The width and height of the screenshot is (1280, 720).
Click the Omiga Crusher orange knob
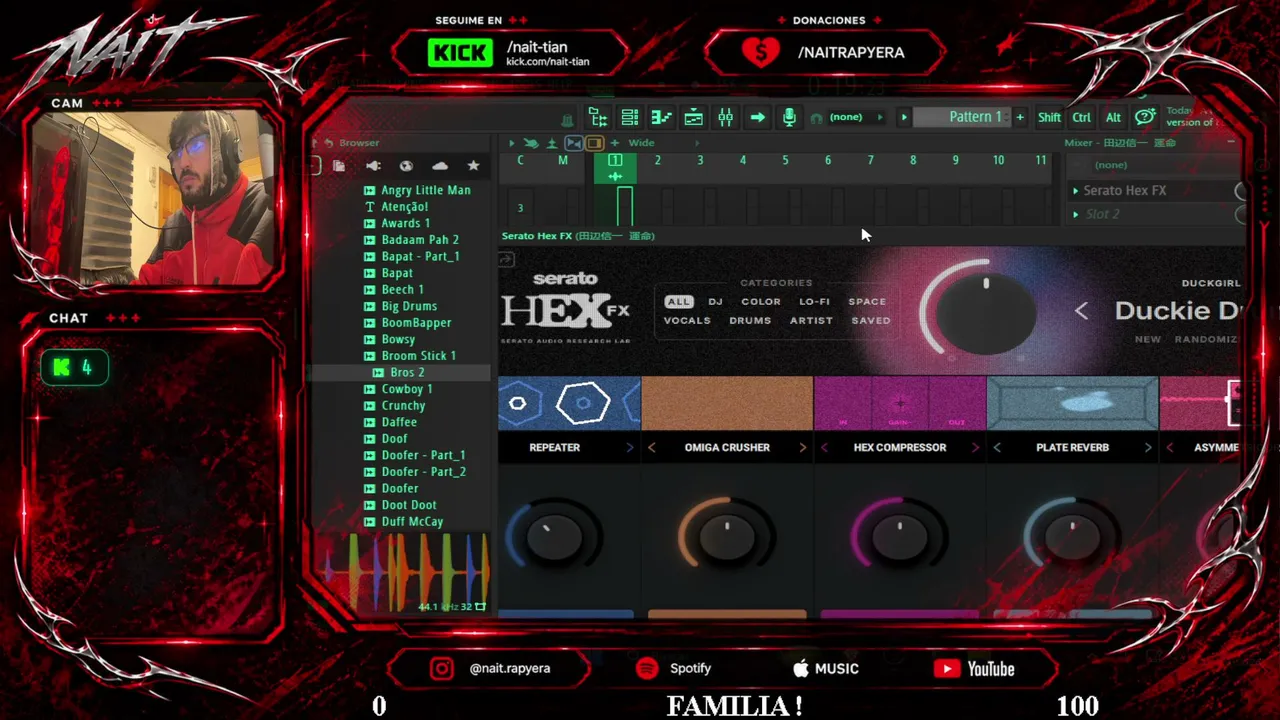(727, 538)
